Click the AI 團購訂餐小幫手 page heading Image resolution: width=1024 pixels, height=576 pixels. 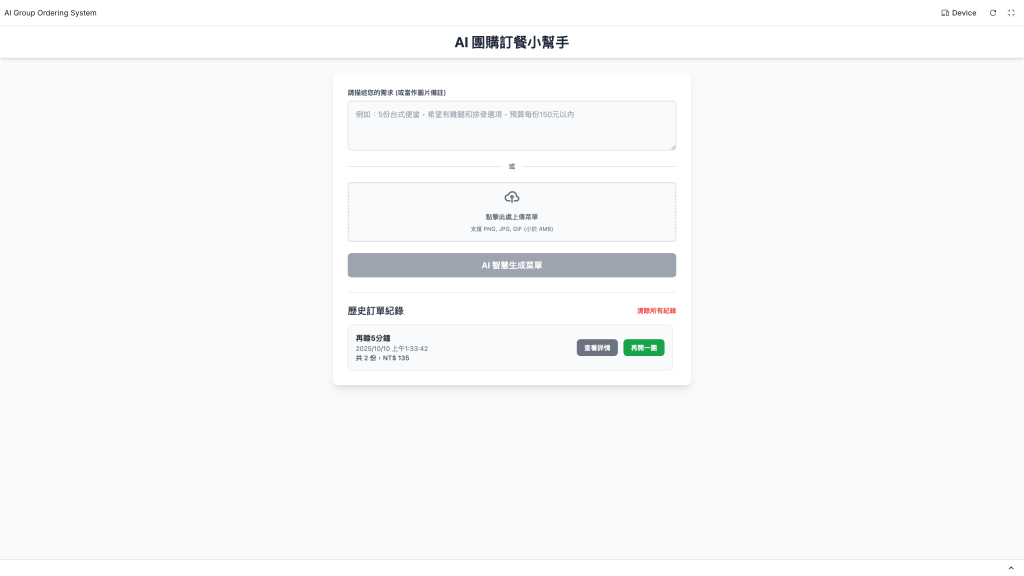[511, 42]
